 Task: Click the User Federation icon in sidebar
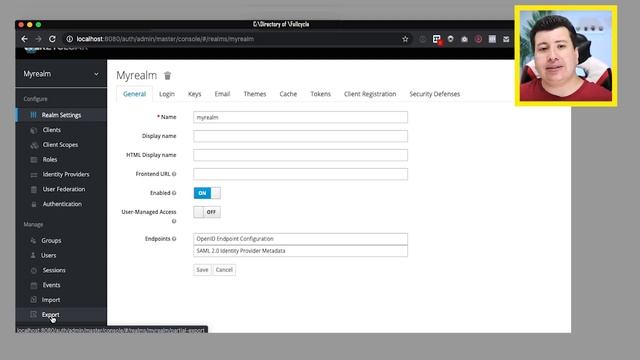(x=33, y=189)
